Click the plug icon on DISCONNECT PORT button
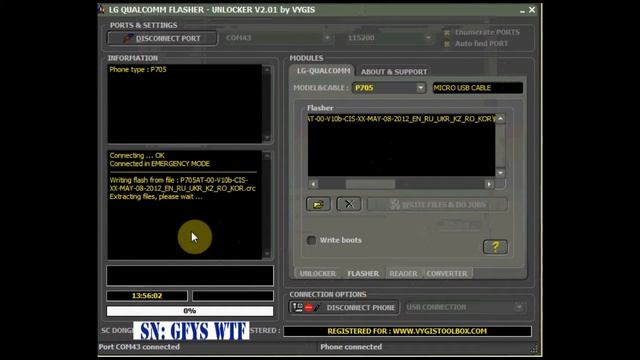The image size is (640, 360). tap(128, 38)
